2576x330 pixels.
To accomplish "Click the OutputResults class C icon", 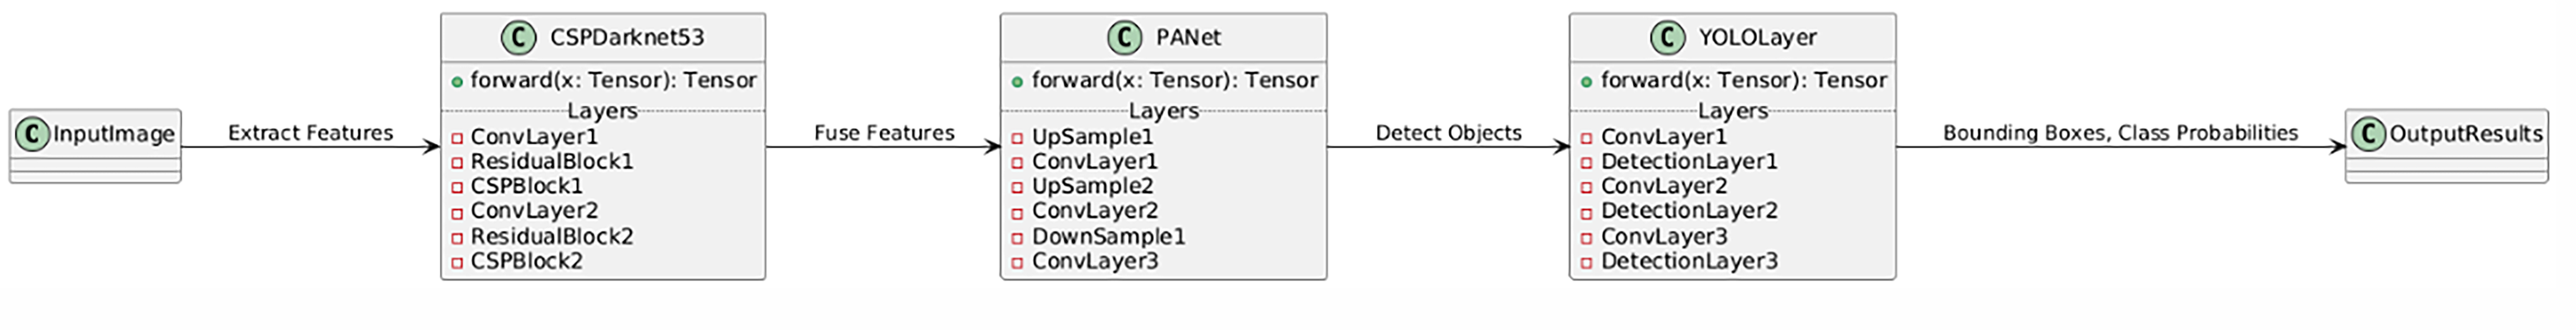I will tap(2369, 134).
